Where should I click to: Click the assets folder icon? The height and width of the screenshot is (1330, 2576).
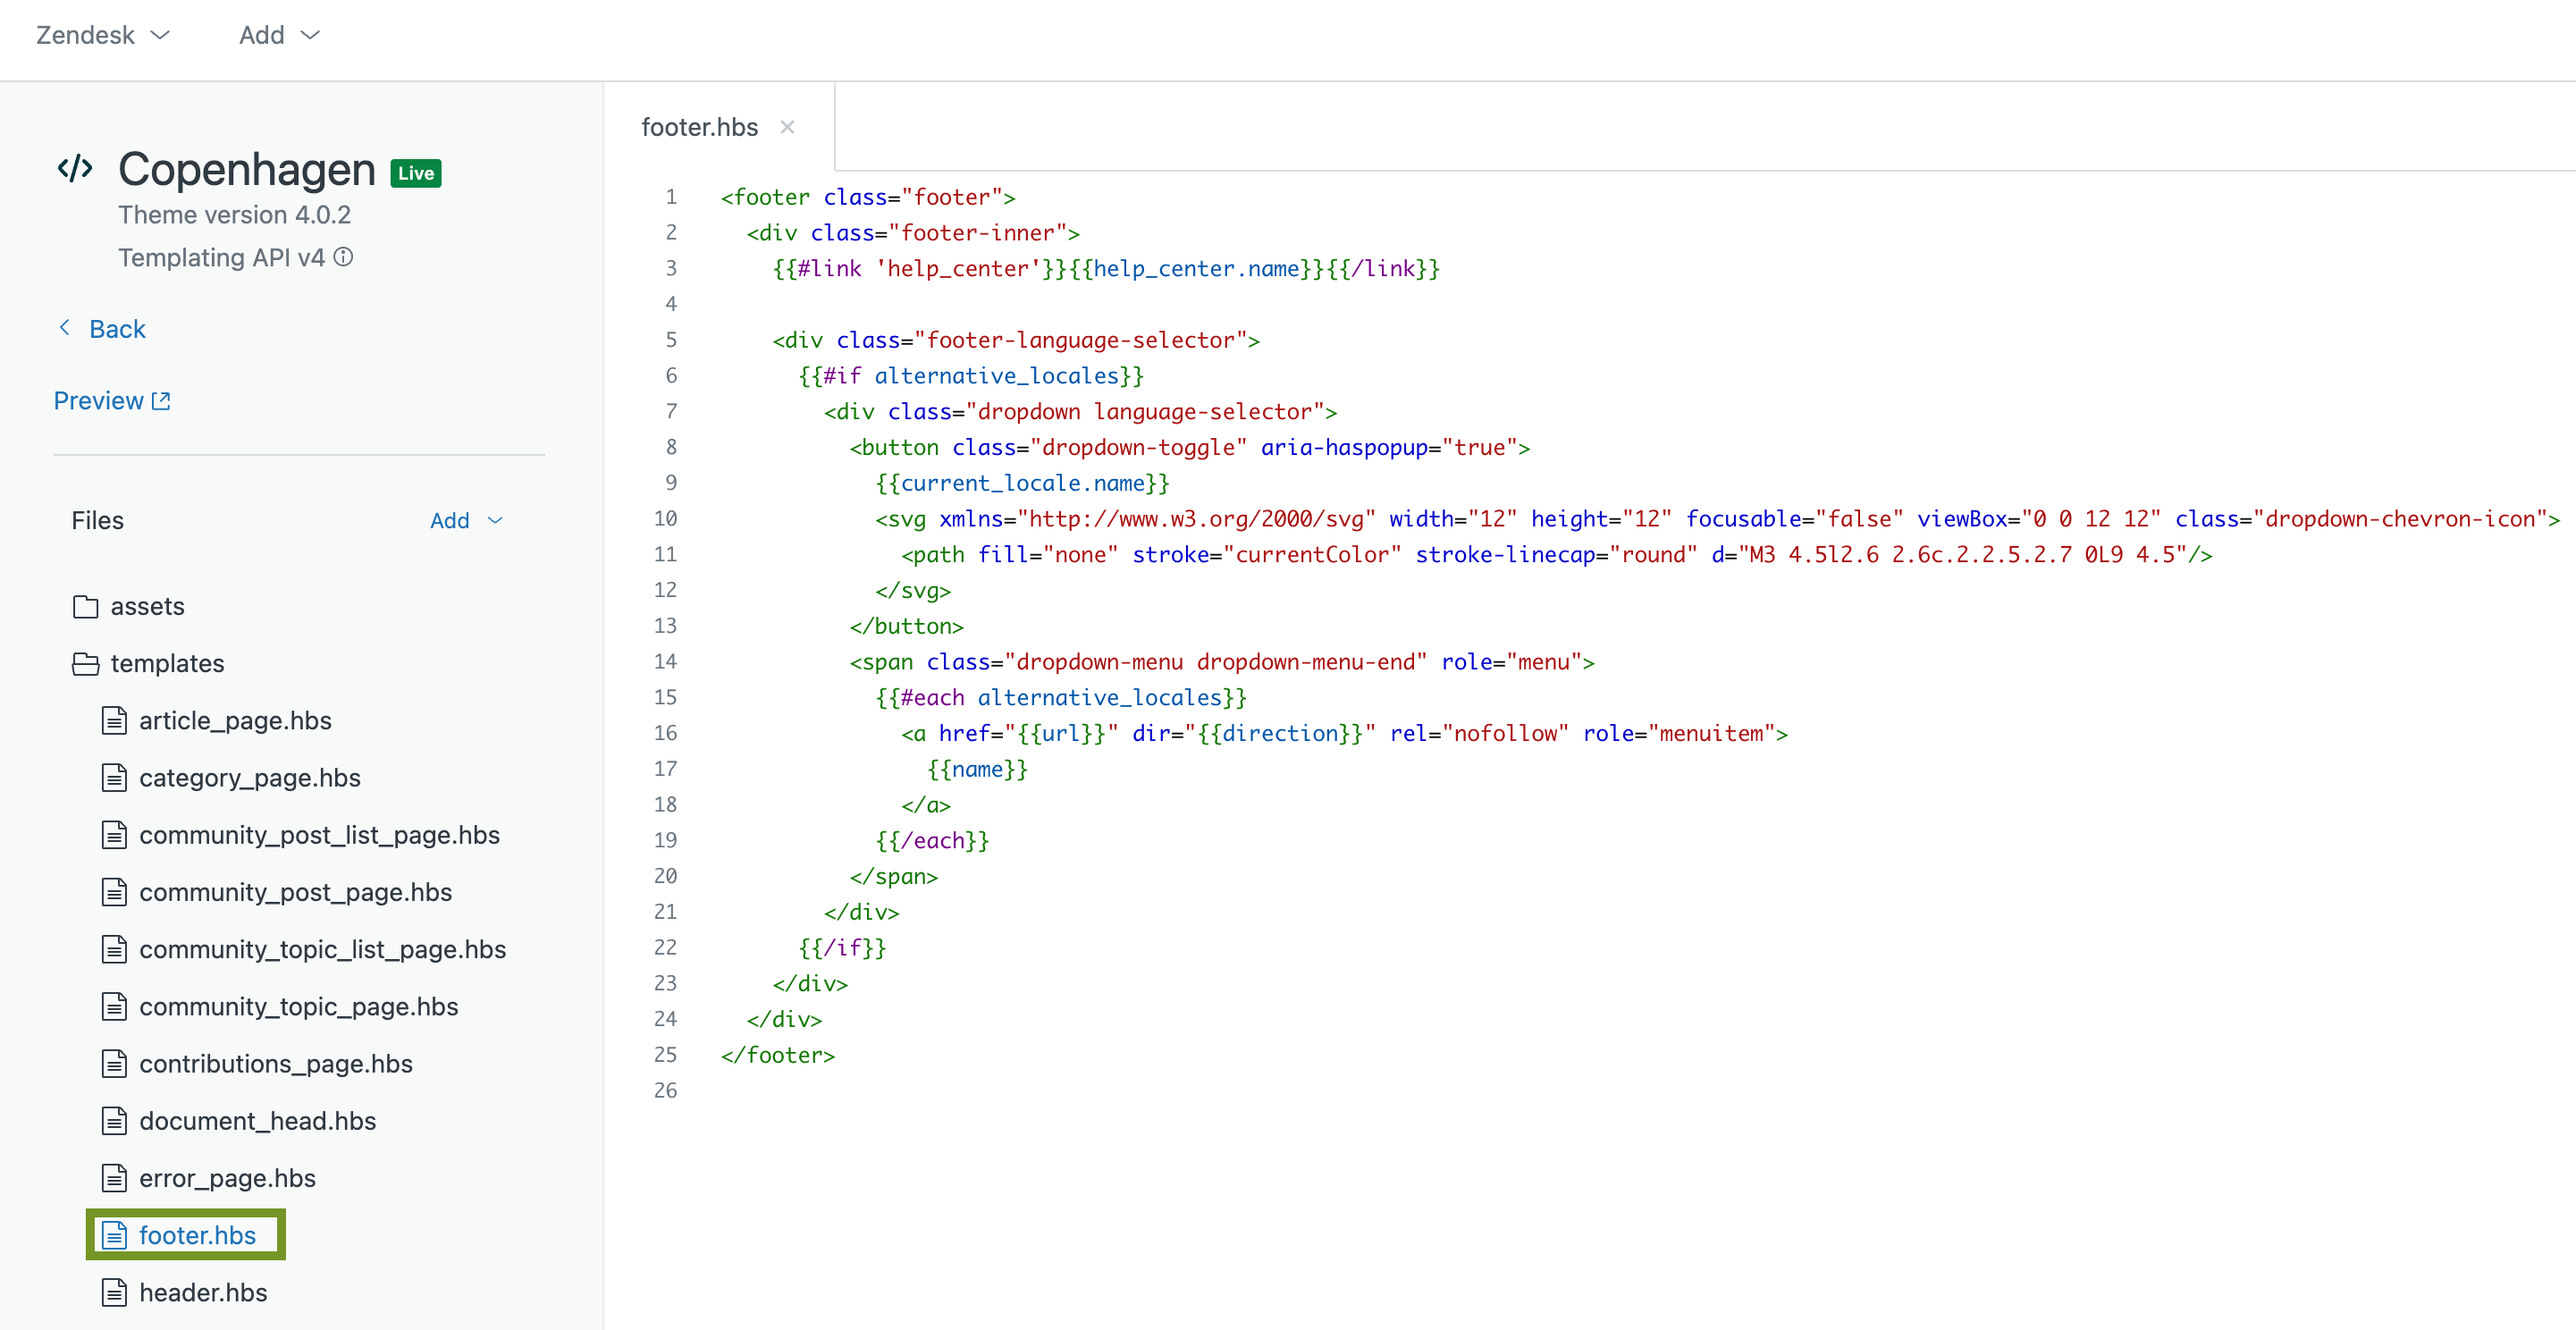click(86, 607)
